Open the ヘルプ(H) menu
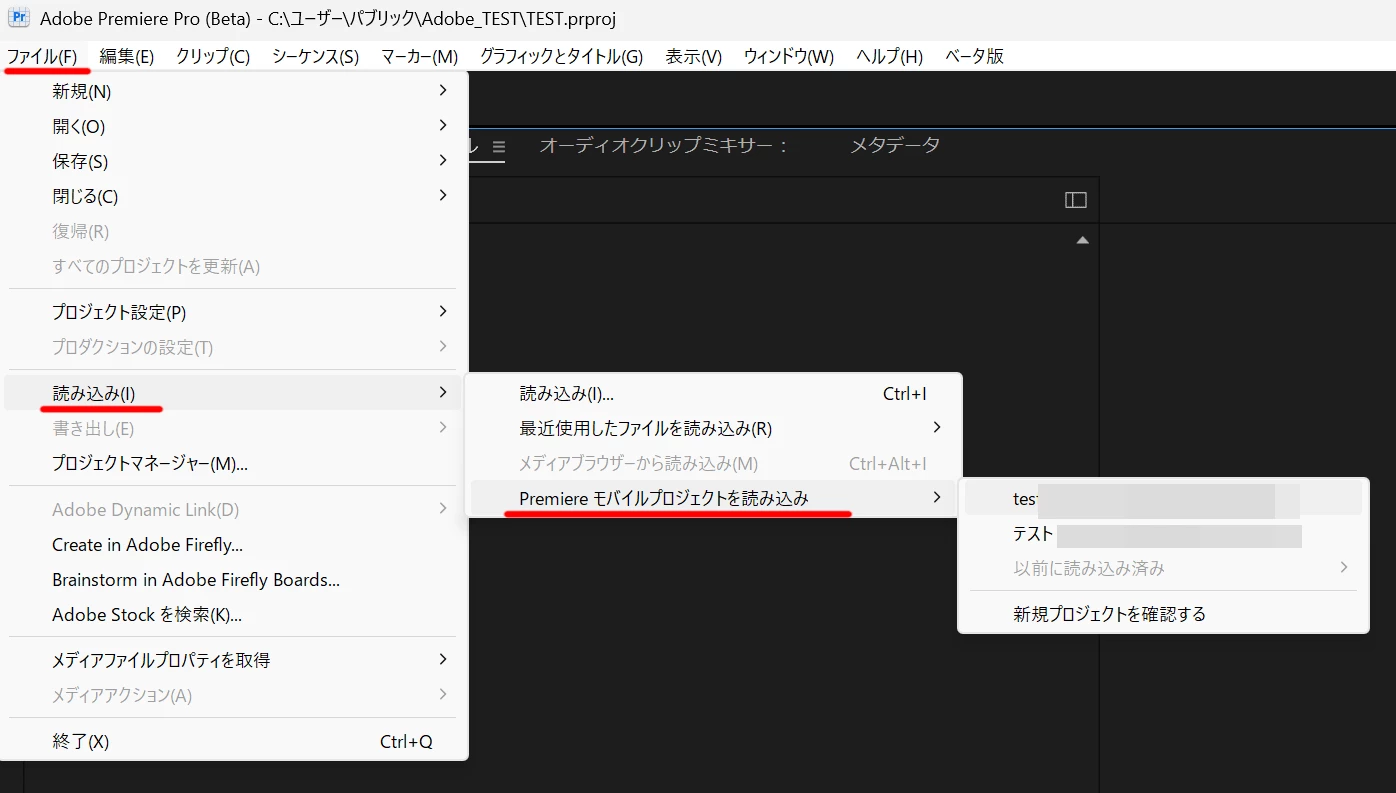Screen dimensions: 1396x793 [x=890, y=57]
